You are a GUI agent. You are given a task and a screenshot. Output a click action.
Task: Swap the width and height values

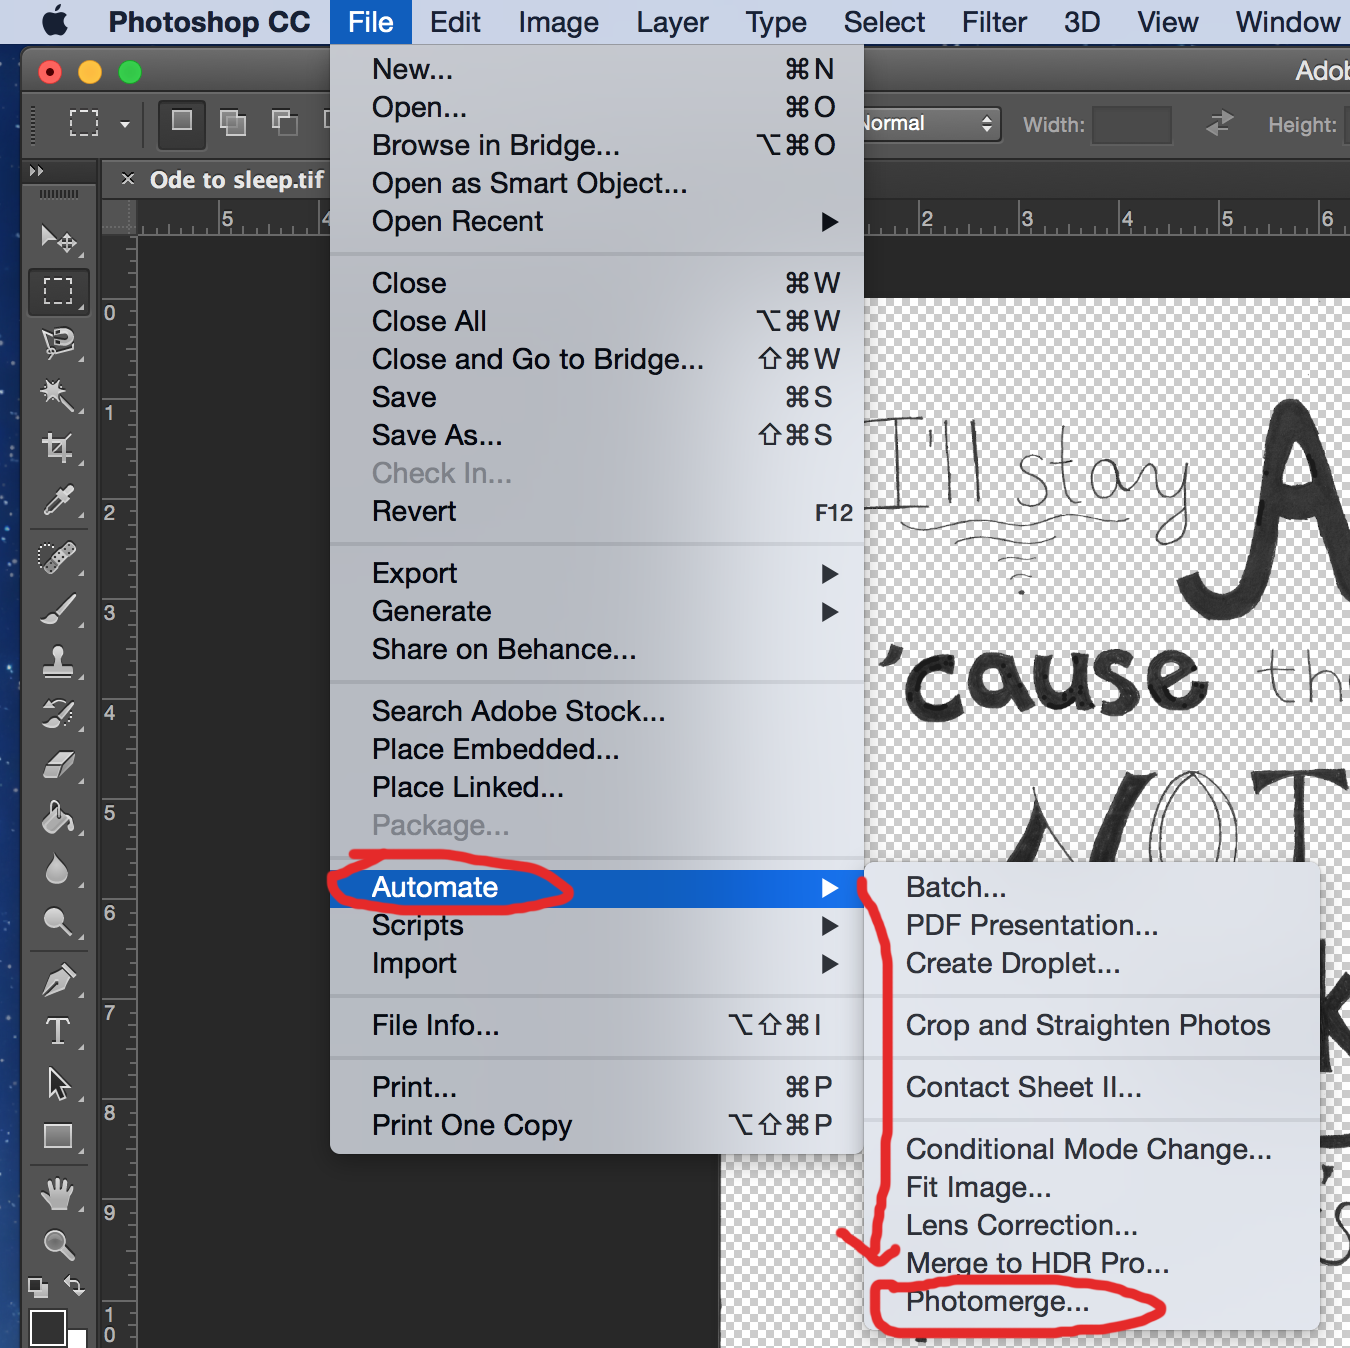coord(1219,124)
